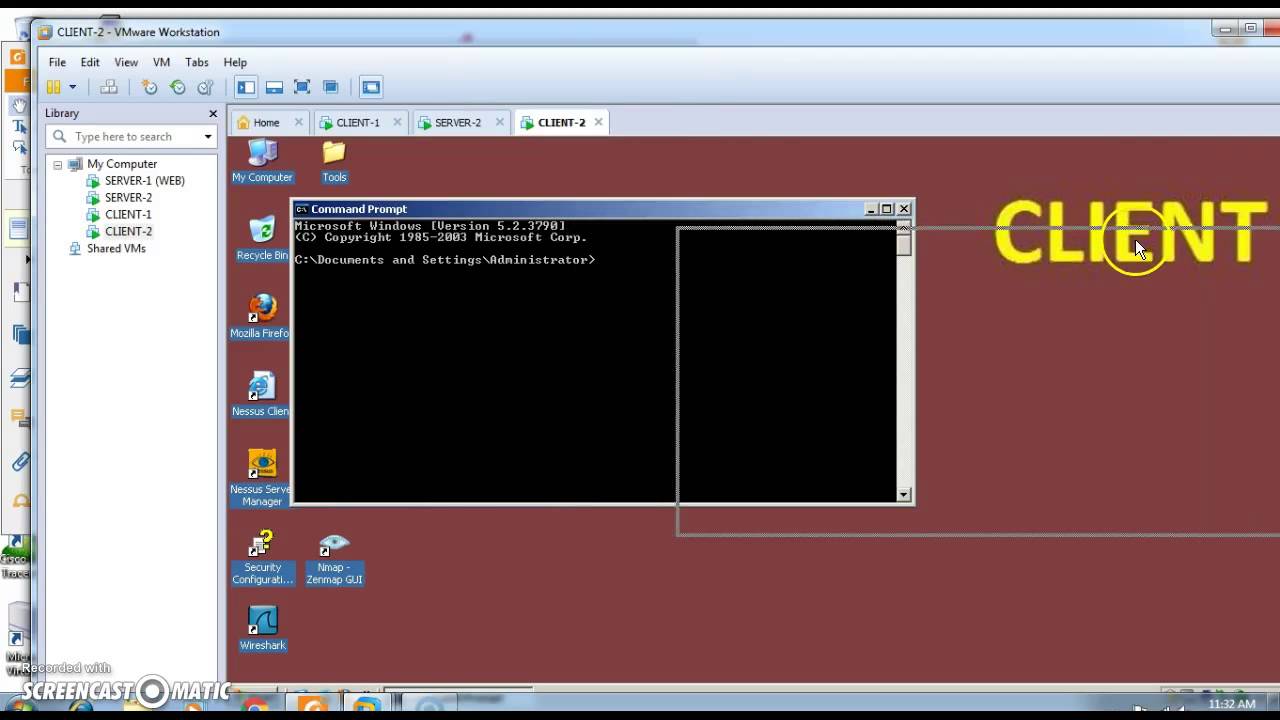
Task: Minimize the Command Prompt window
Action: tap(871, 209)
